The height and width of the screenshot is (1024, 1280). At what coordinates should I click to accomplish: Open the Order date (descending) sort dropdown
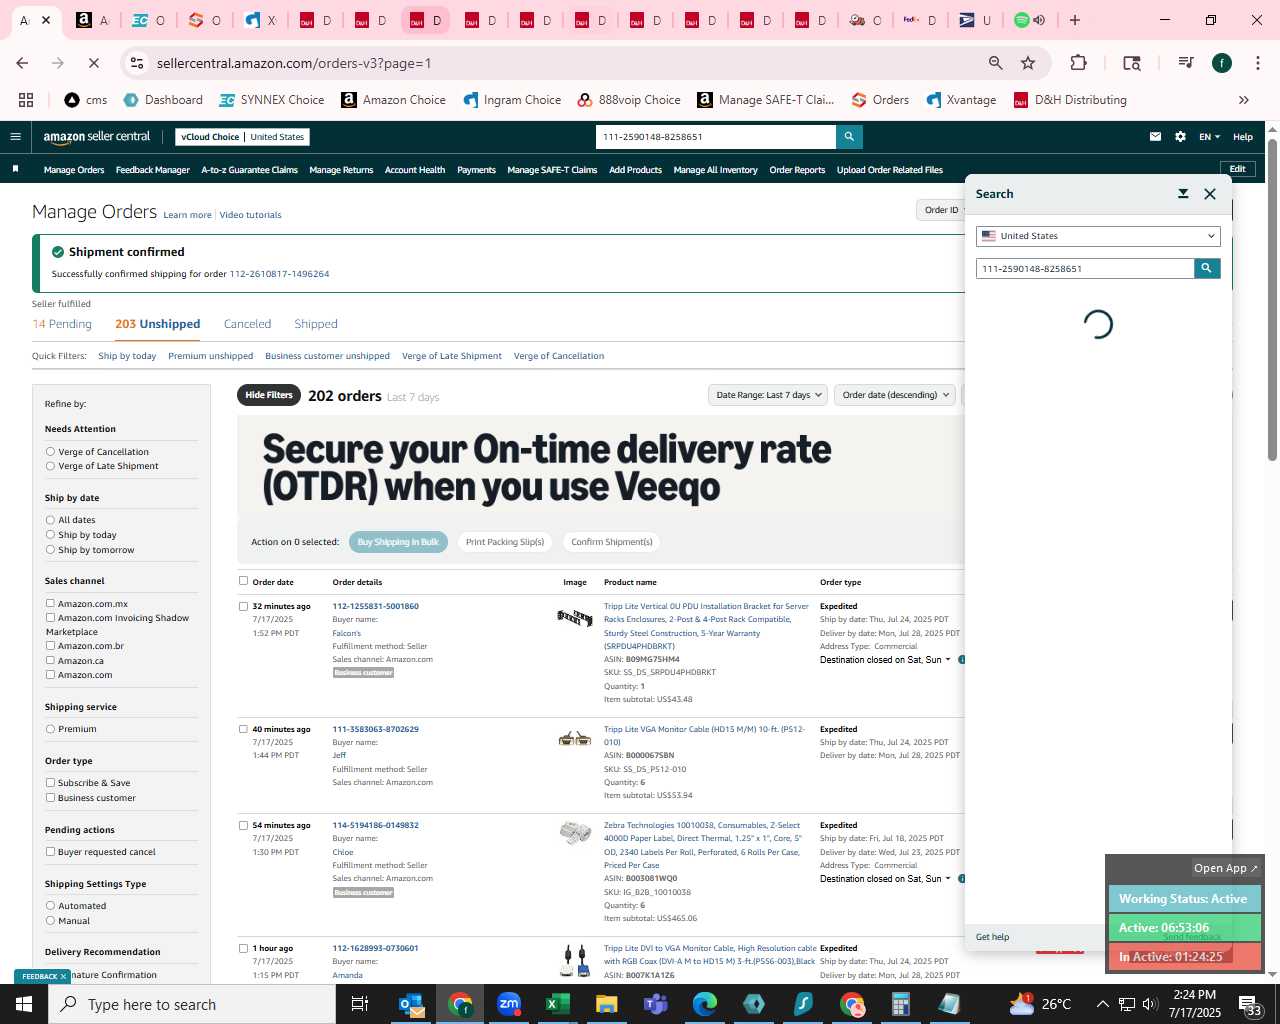895,395
